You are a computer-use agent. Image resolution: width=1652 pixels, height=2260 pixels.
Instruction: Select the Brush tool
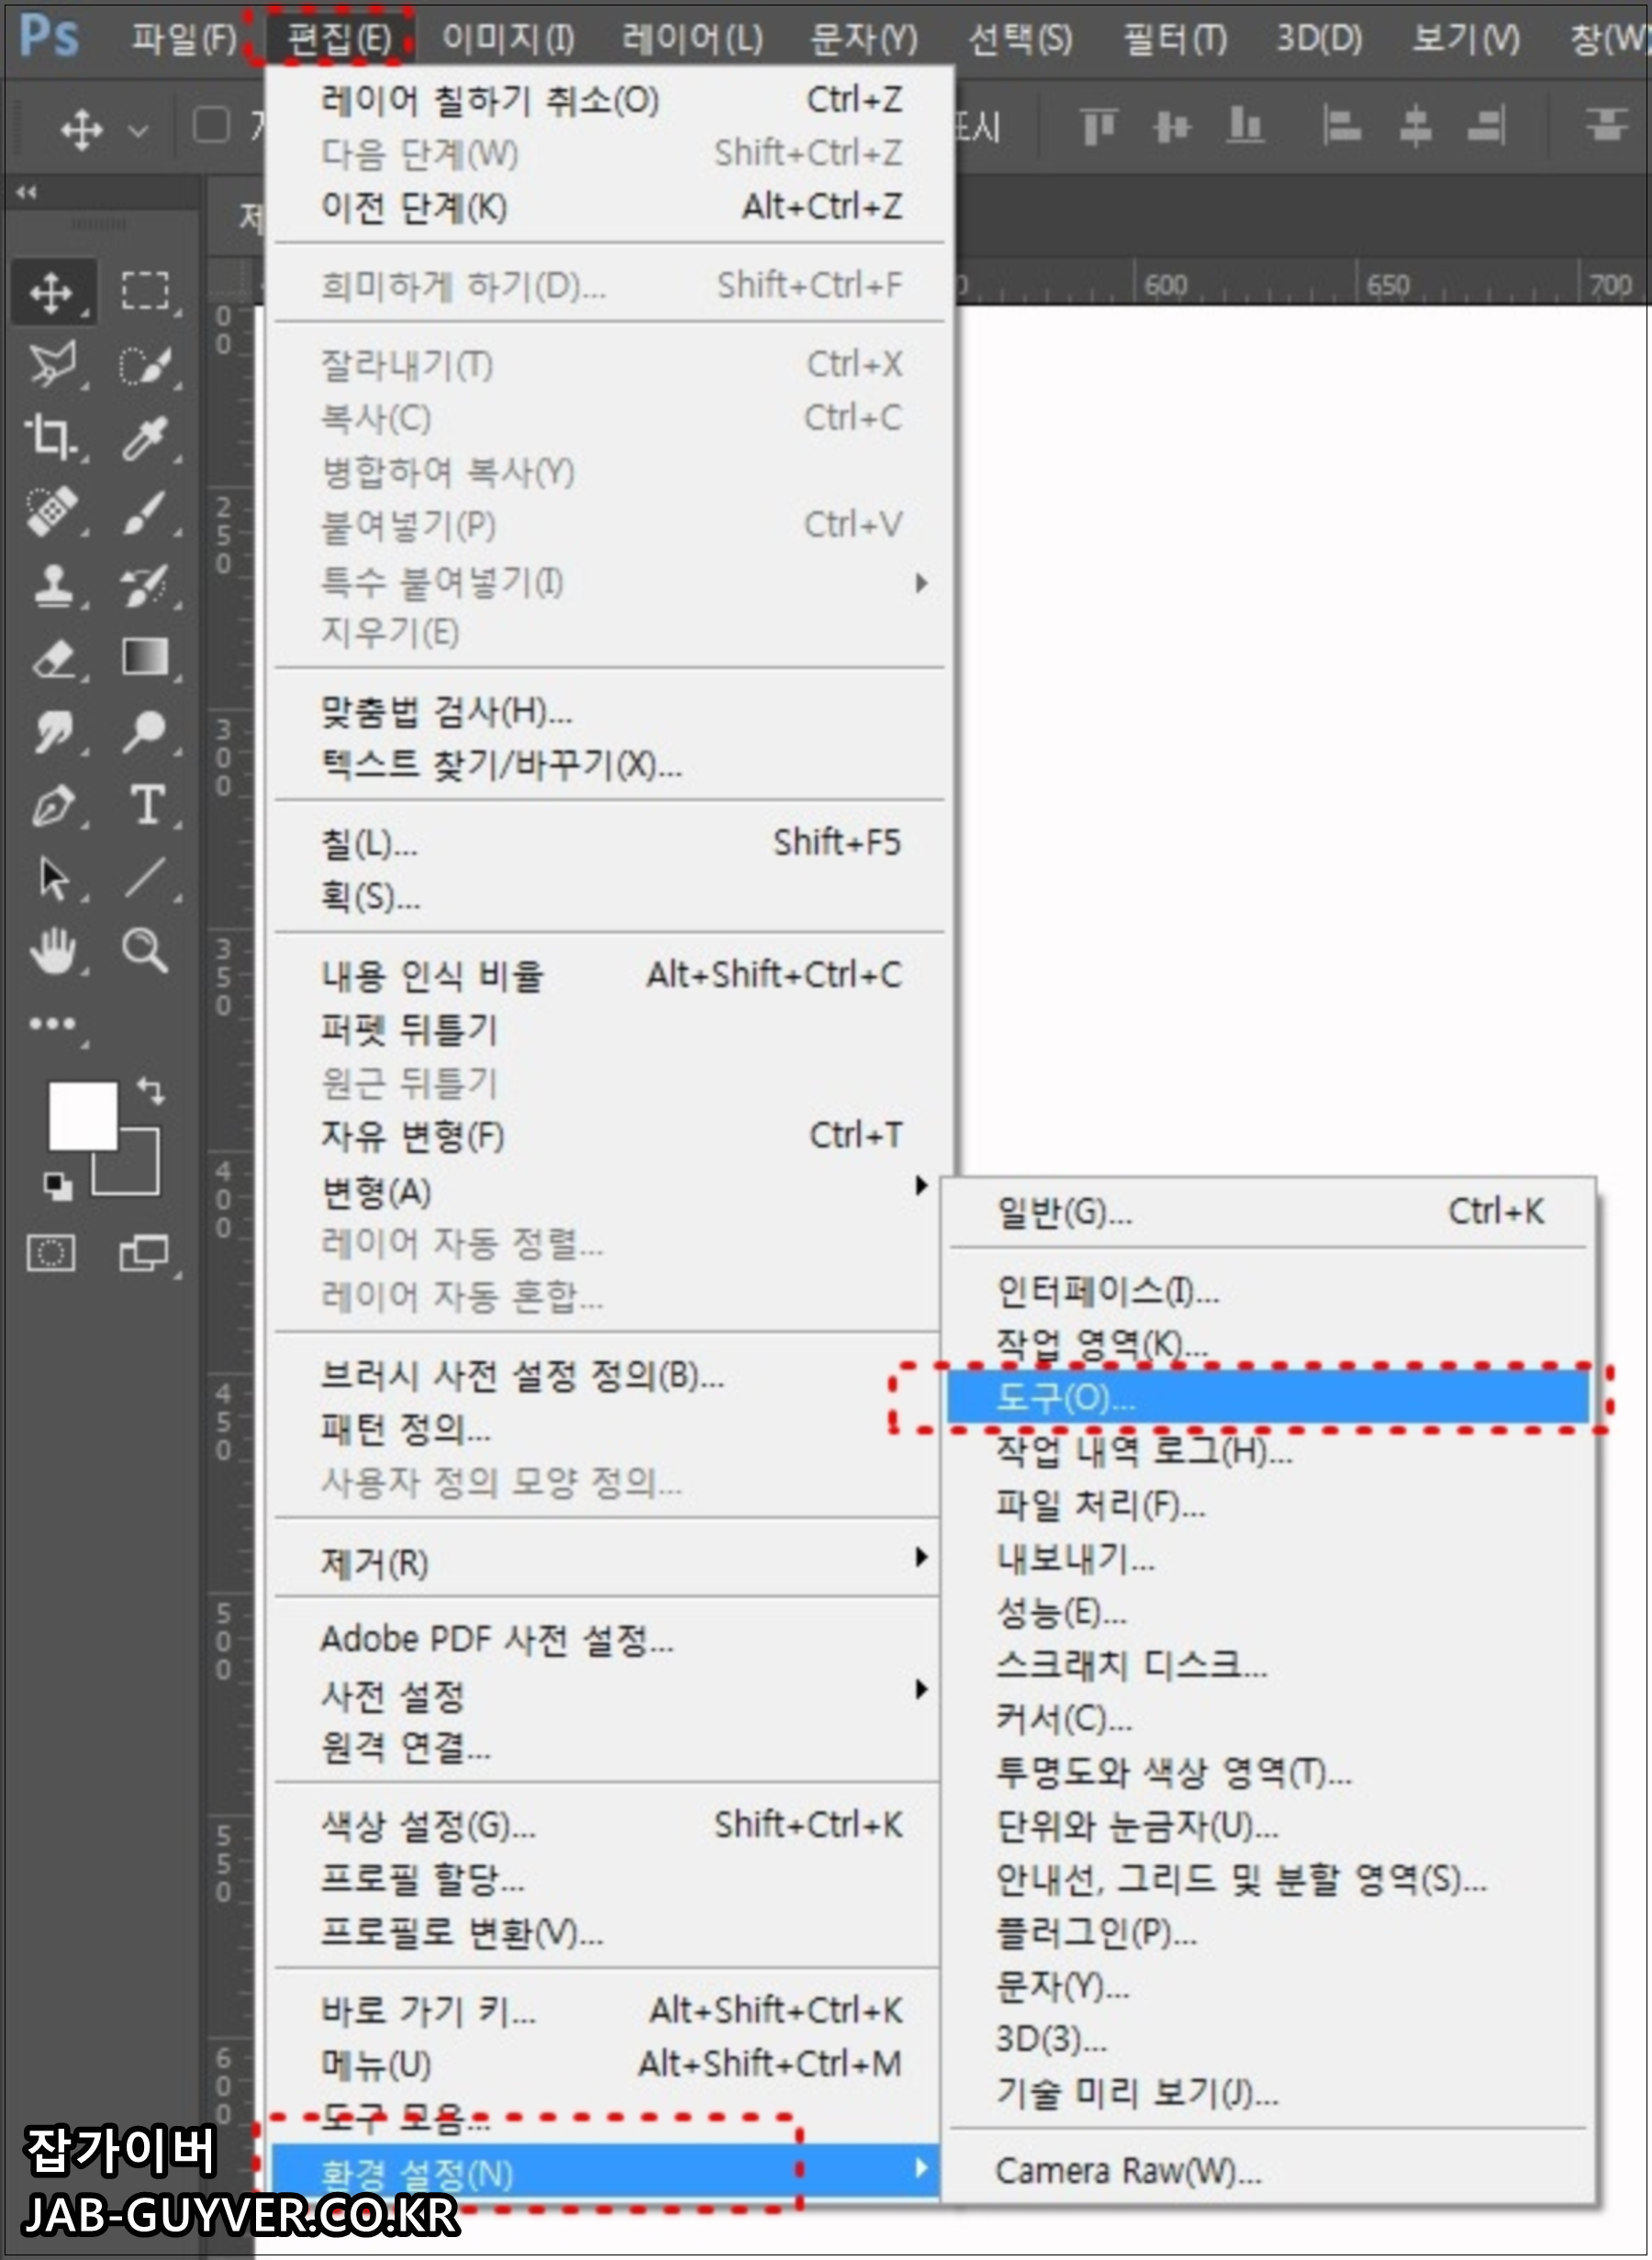146,511
